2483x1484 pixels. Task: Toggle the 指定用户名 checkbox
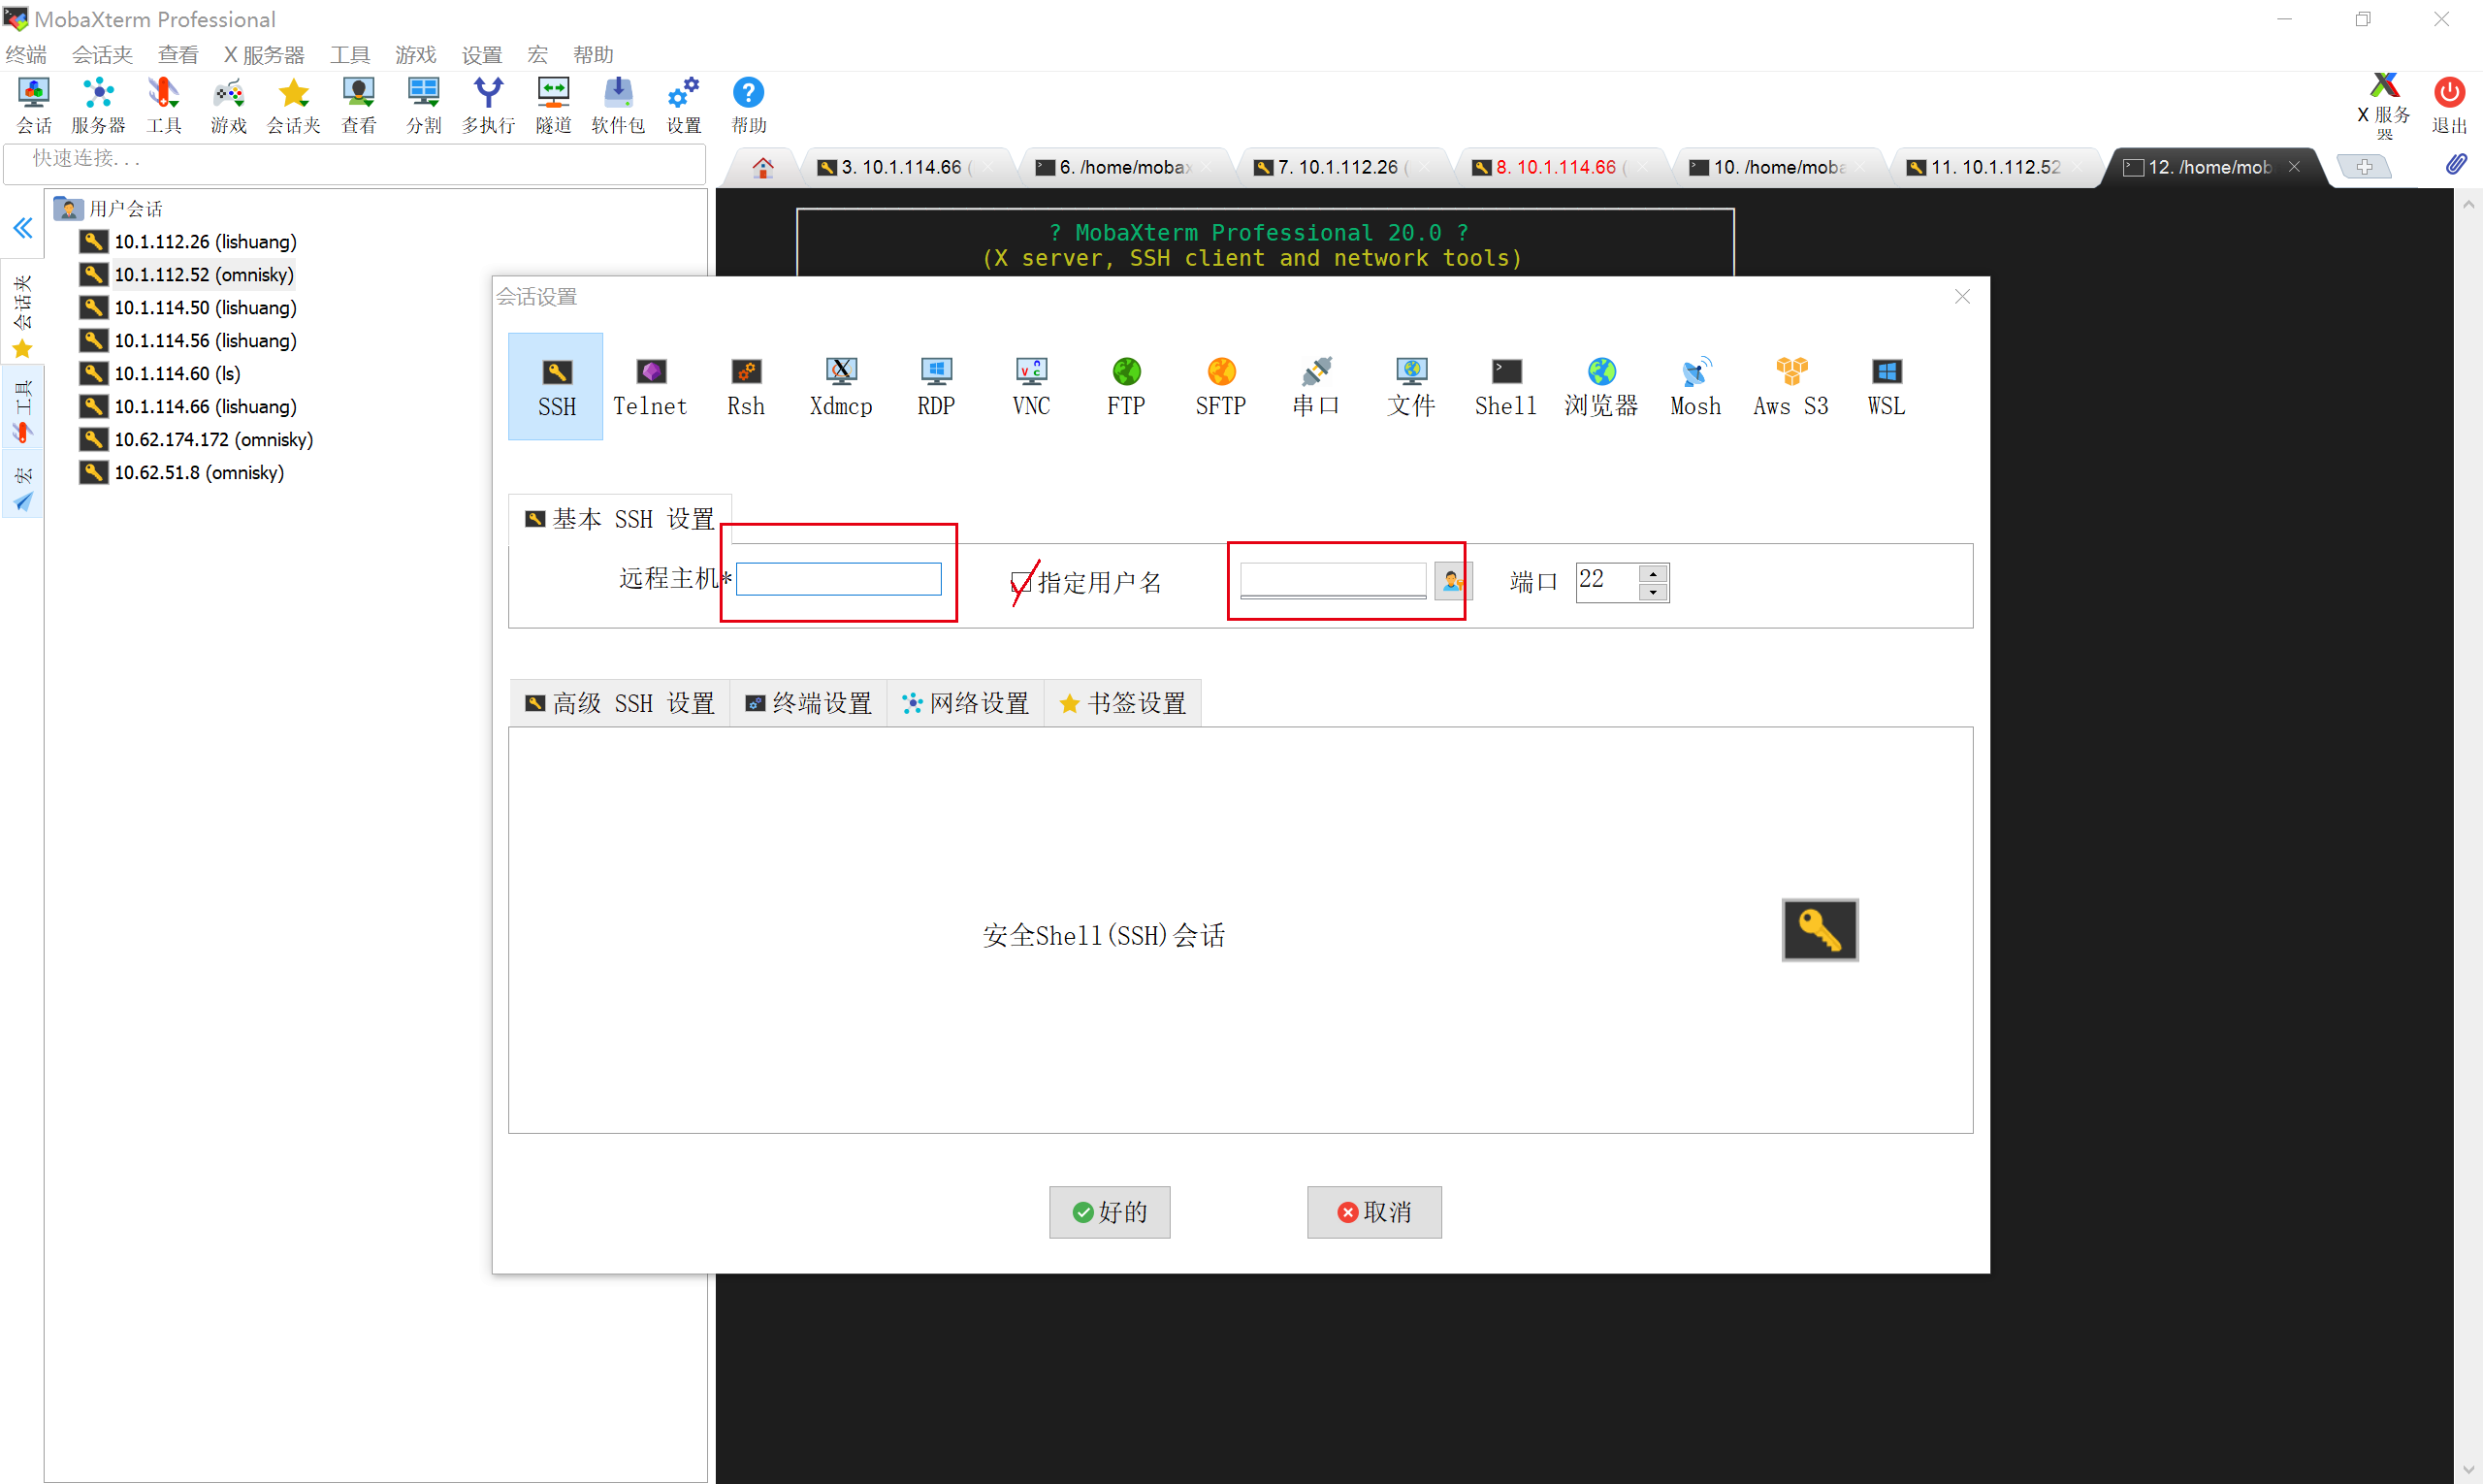point(1020,581)
